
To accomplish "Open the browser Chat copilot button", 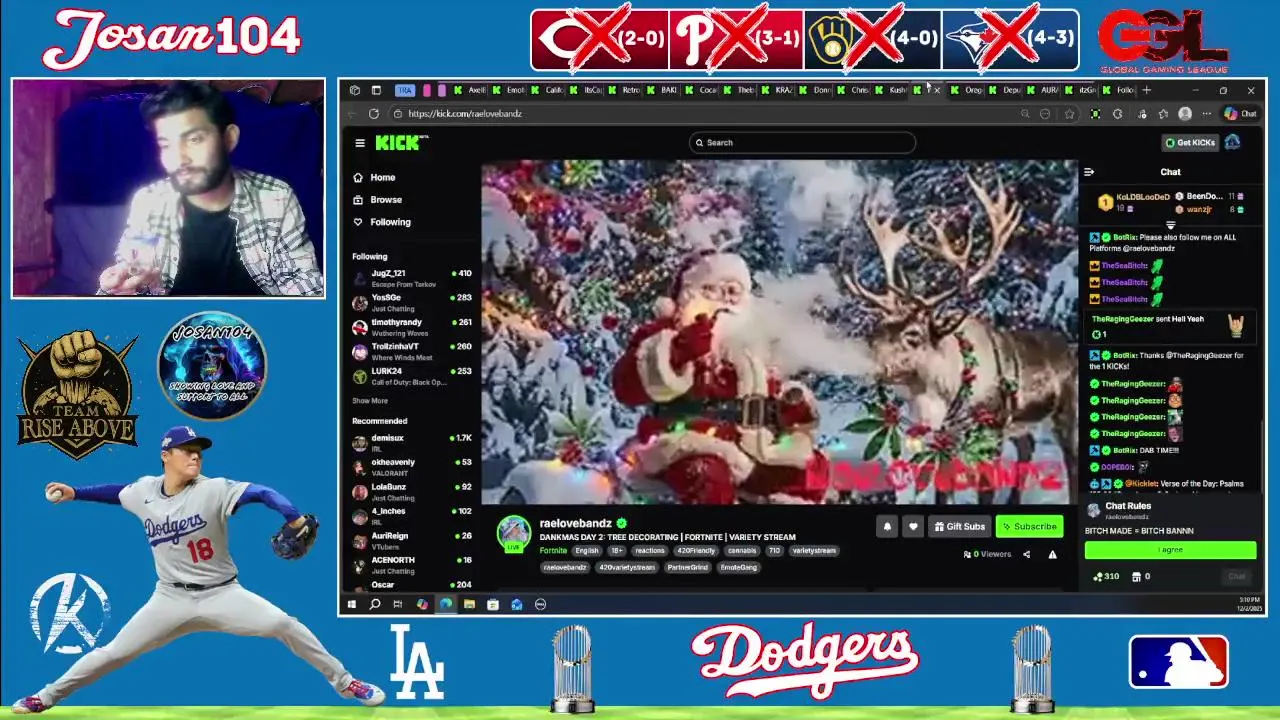I will [x=1241, y=114].
